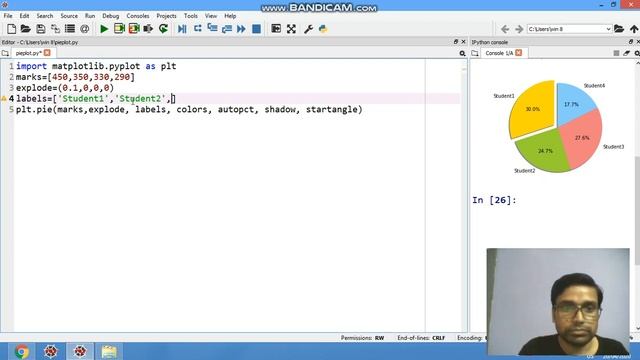Viewport: 640px width, 360px height.
Task: Save the current file with floppy icon
Action: click(x=40, y=29)
